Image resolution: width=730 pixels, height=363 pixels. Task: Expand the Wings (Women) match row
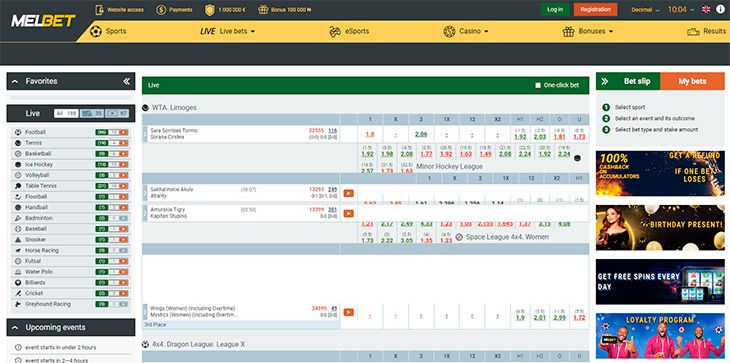145,311
